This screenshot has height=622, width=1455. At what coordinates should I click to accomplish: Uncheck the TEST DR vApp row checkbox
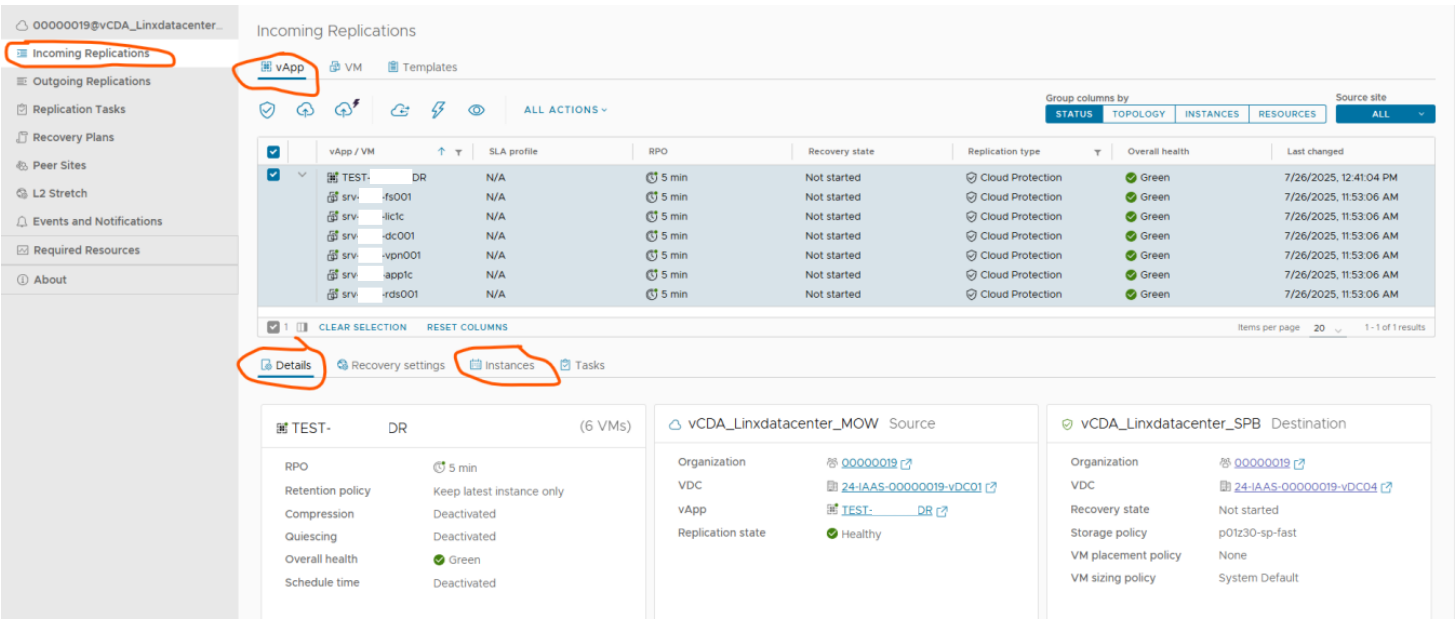pyautogui.click(x=273, y=176)
